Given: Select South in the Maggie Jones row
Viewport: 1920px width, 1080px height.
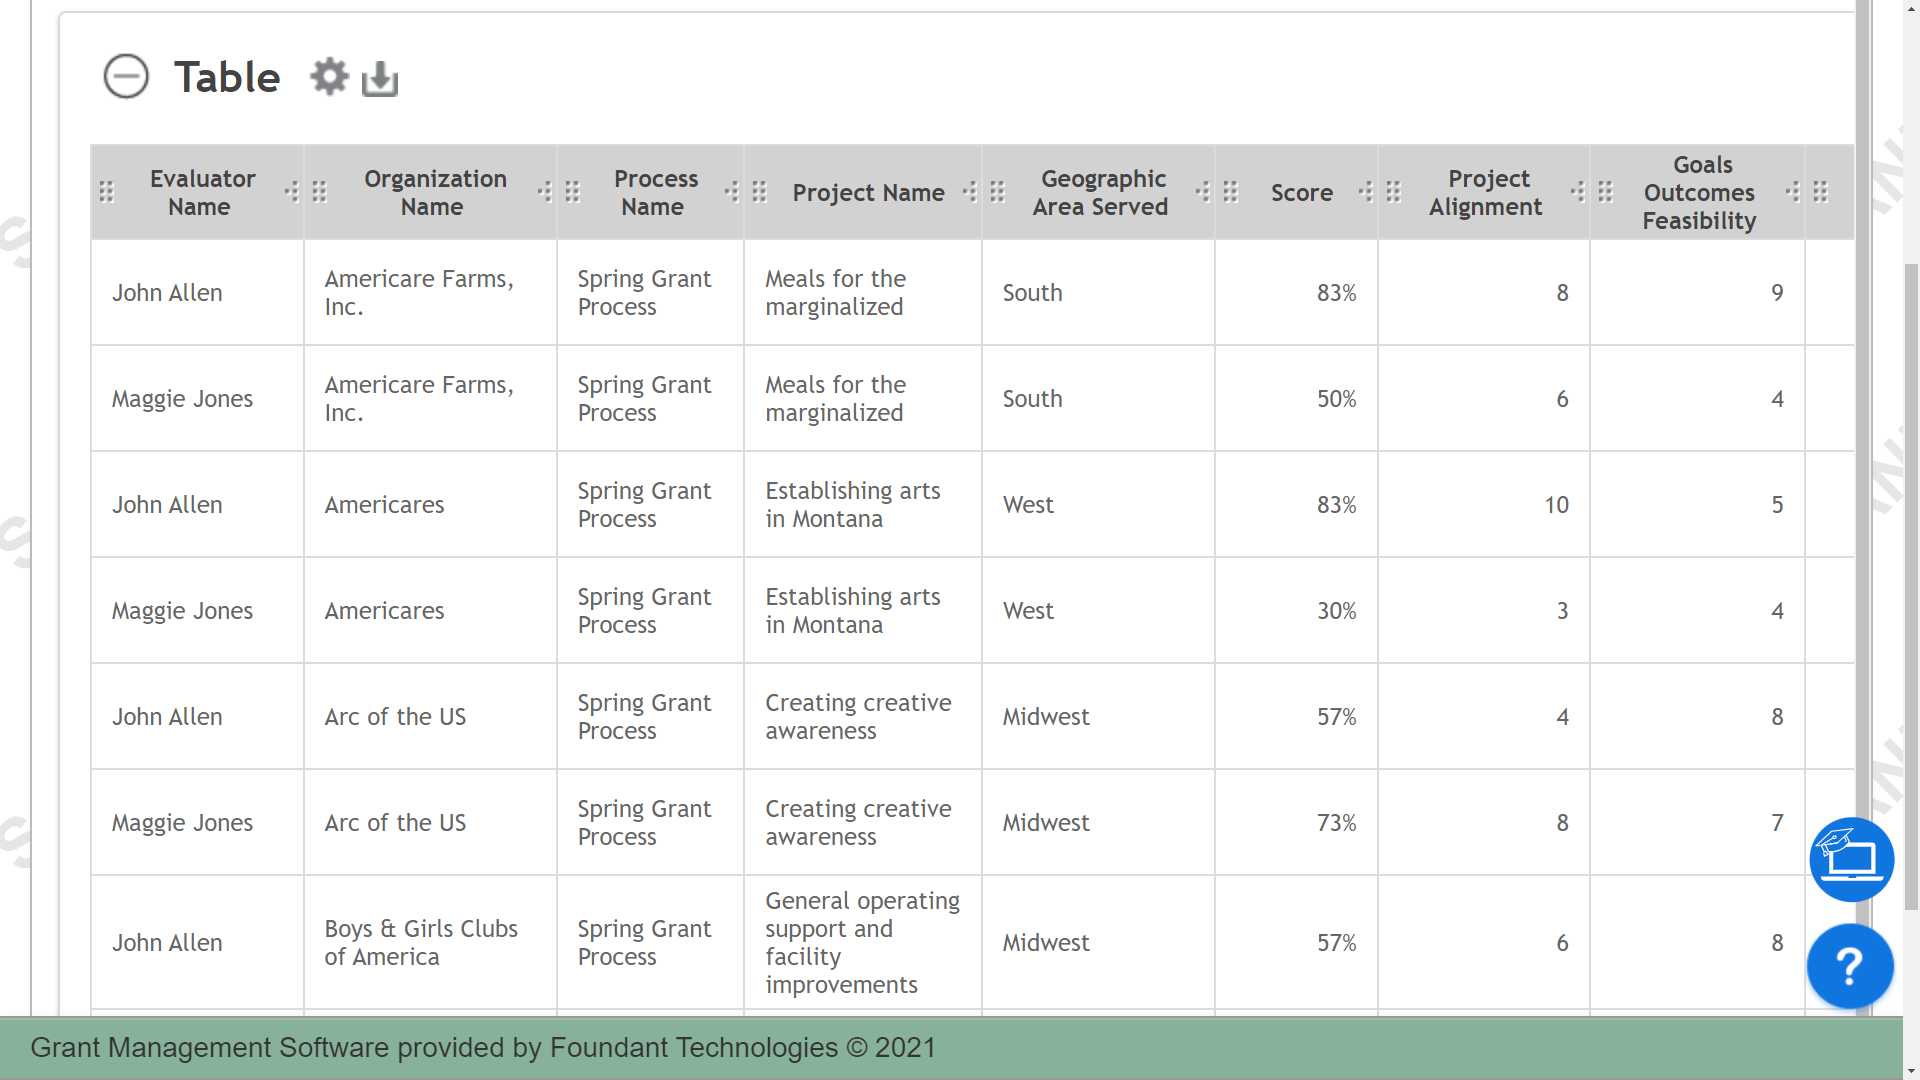Looking at the screenshot, I should coord(1098,399).
